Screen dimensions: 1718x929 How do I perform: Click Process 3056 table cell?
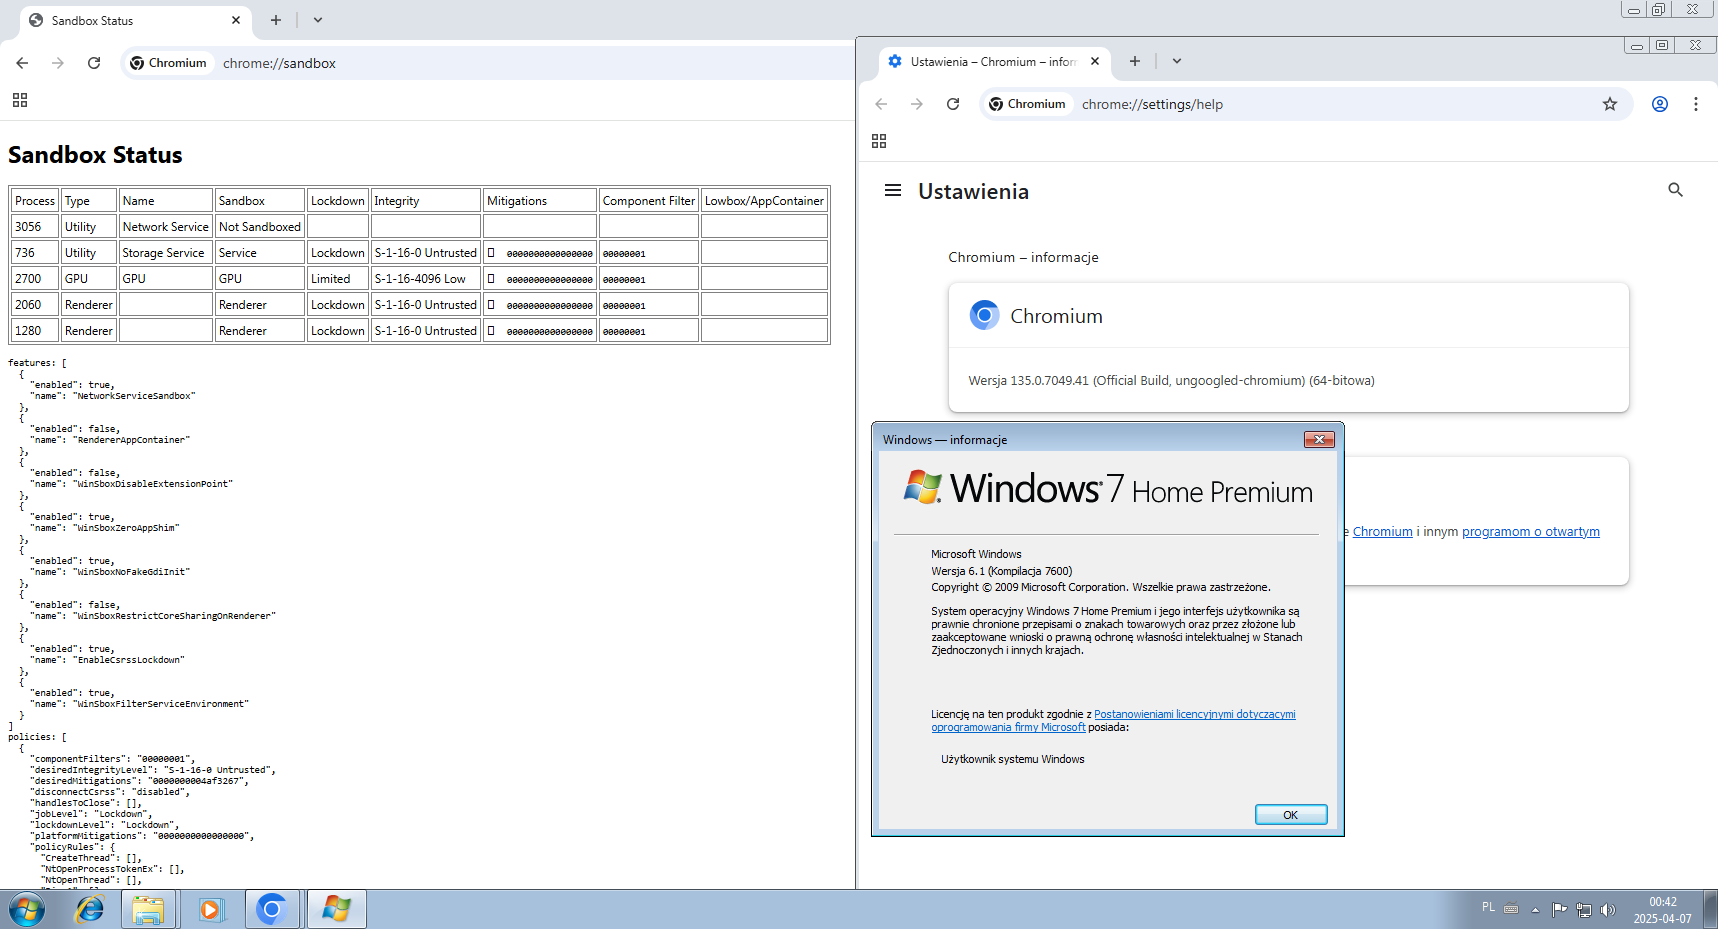pos(35,227)
